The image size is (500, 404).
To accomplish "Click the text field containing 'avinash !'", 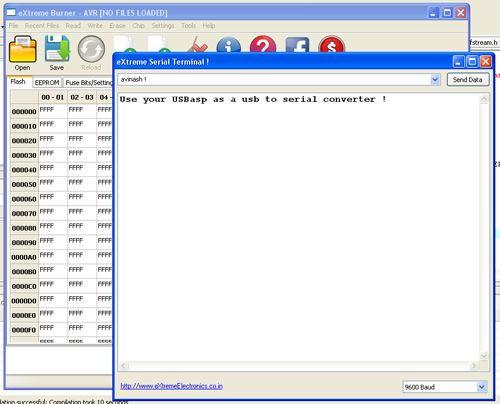I will 274,80.
